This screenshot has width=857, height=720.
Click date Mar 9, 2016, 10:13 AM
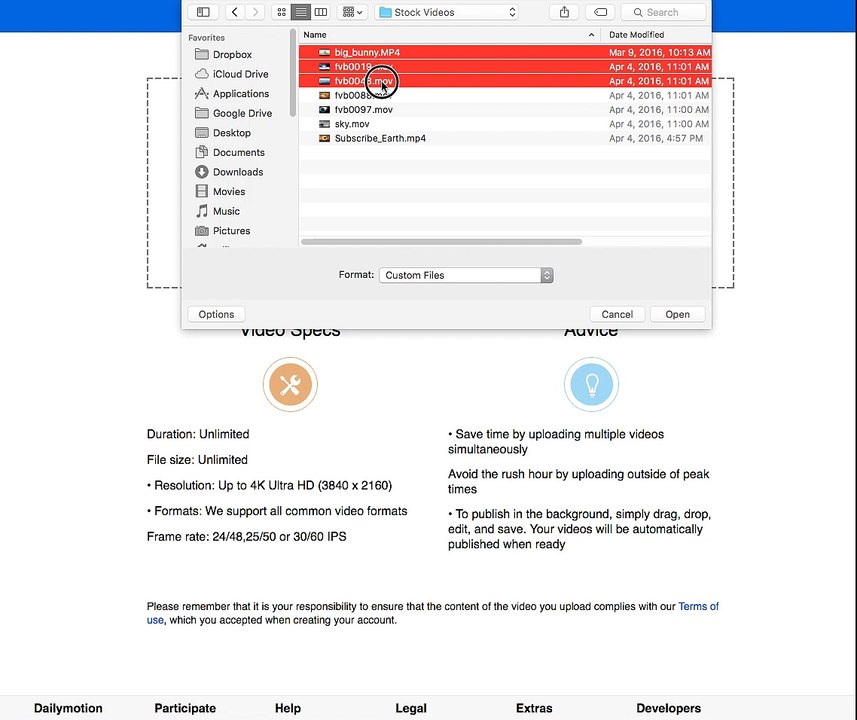(x=659, y=52)
